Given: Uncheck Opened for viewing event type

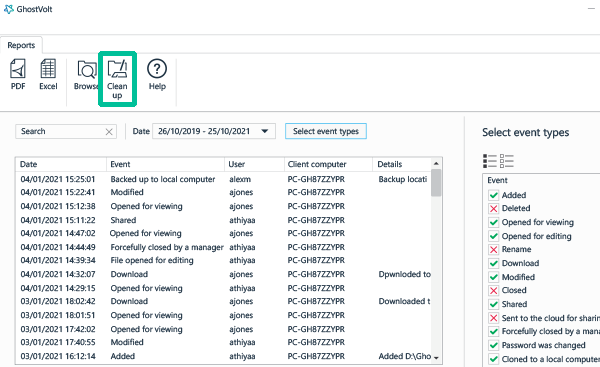Looking at the screenshot, I should pyautogui.click(x=493, y=222).
